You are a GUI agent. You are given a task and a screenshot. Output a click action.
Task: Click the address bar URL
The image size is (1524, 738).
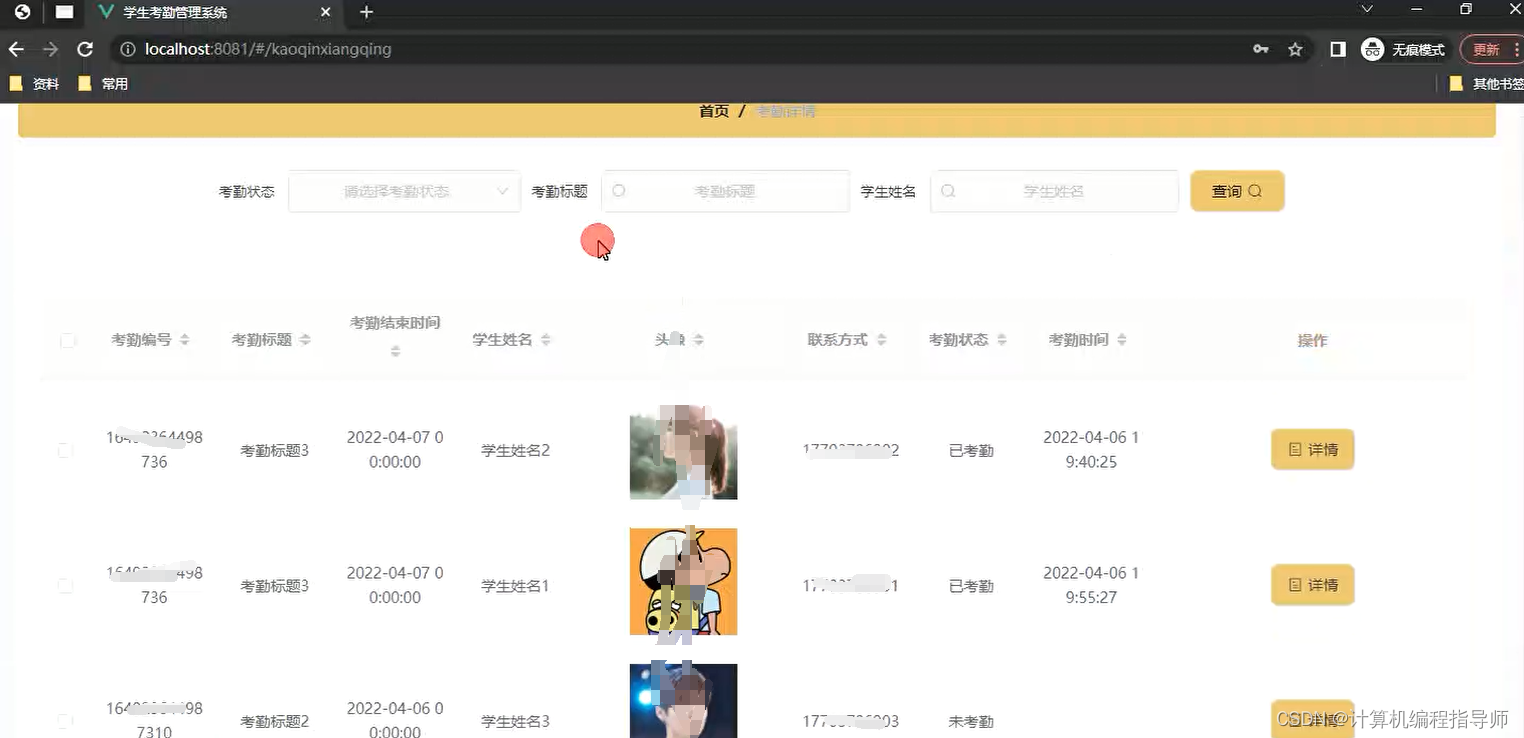268,49
